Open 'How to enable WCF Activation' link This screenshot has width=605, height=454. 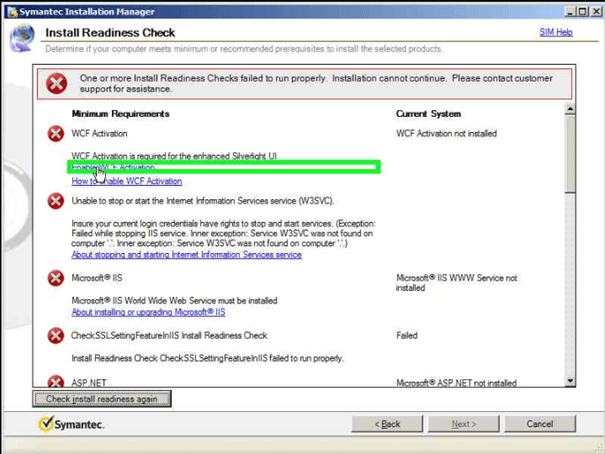(x=126, y=181)
